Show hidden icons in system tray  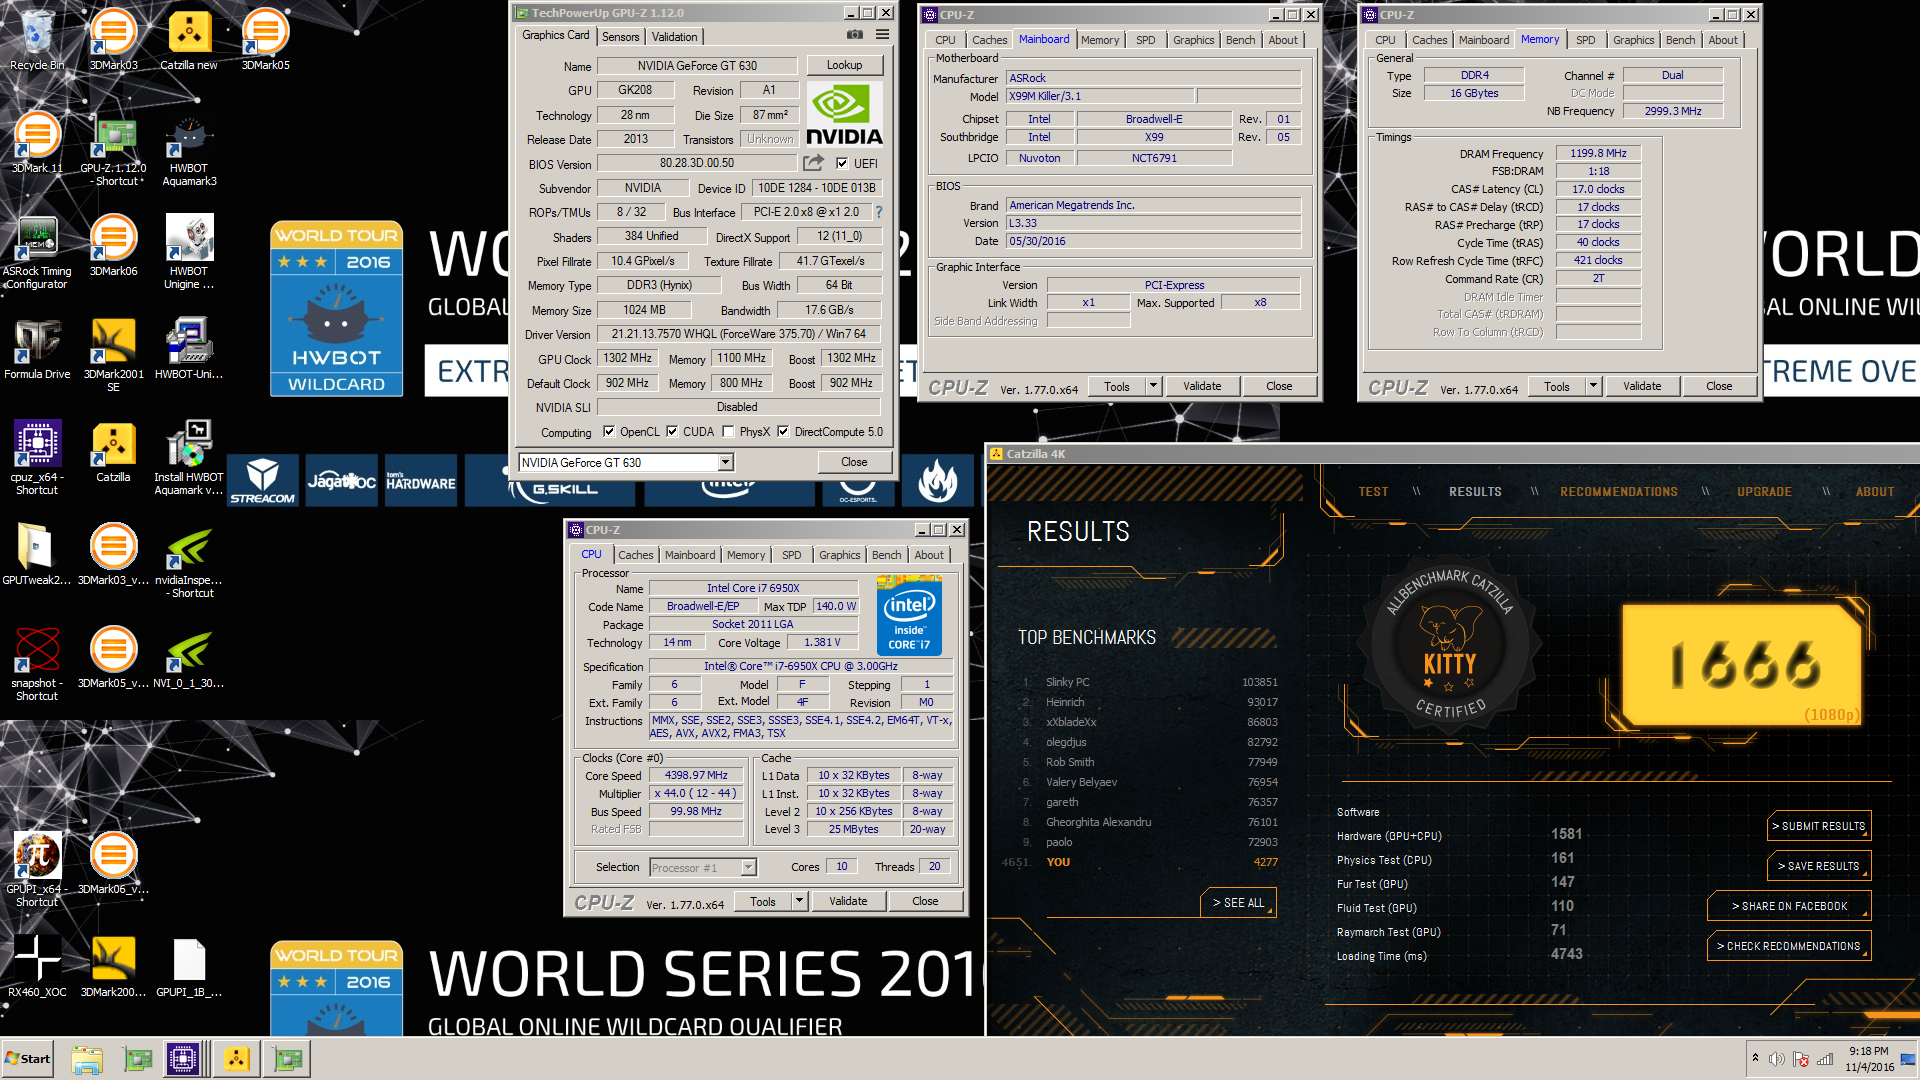click(x=1754, y=1057)
